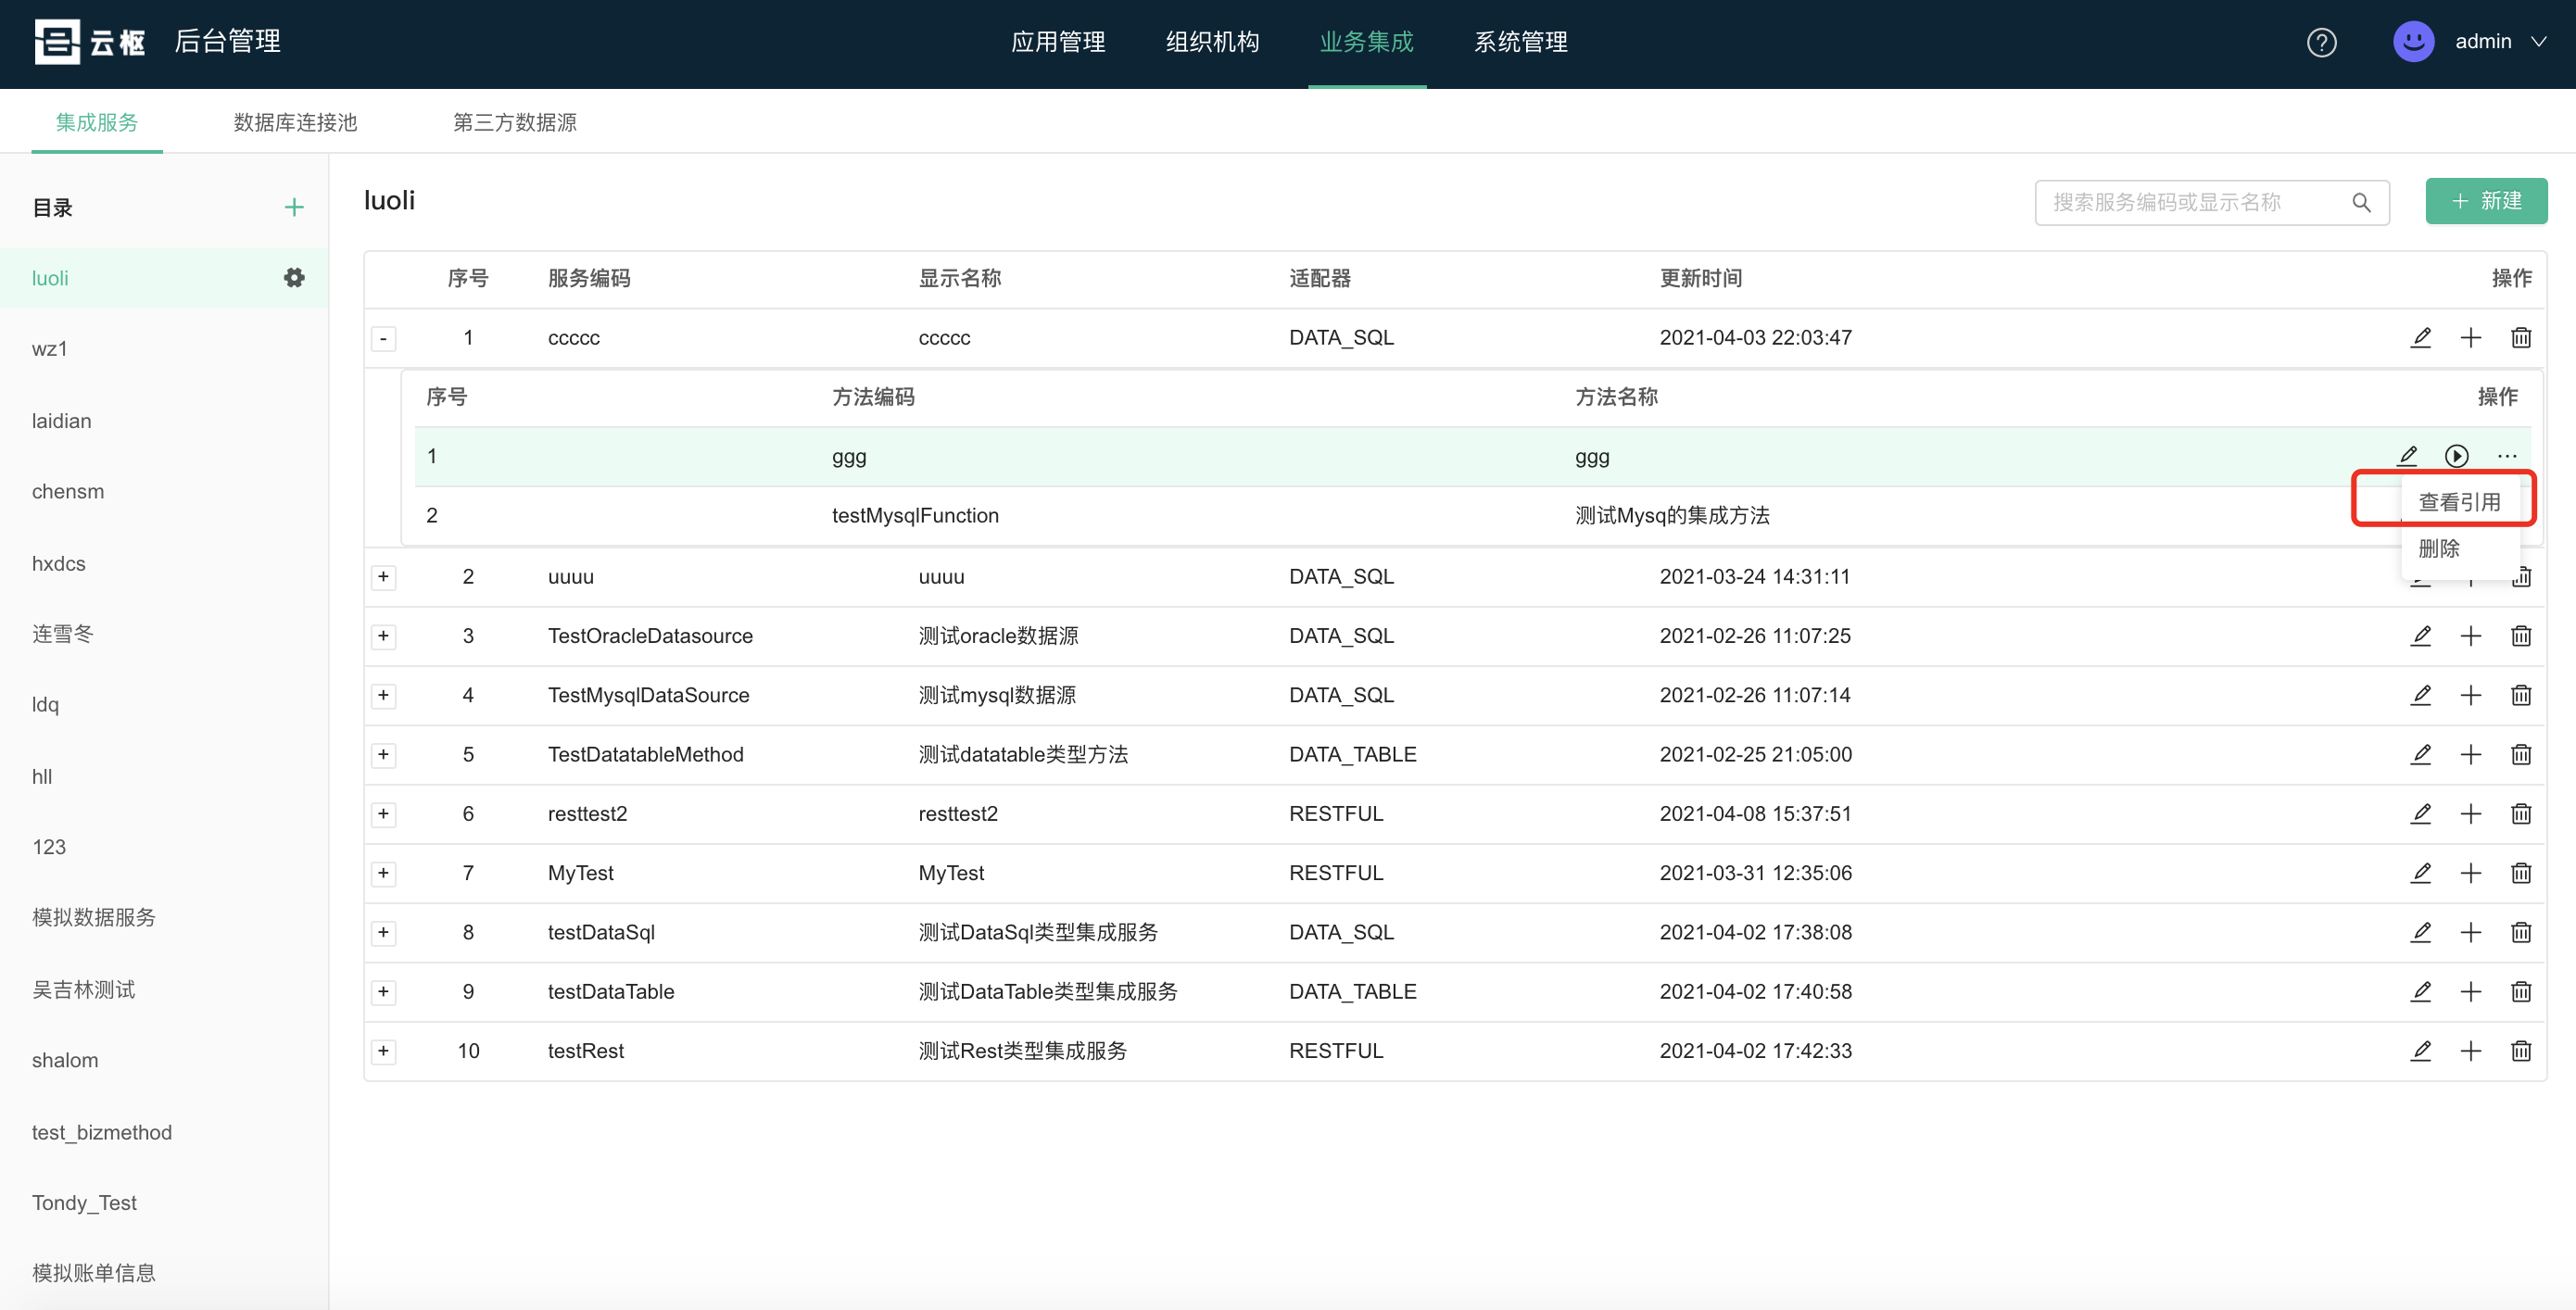The image size is (2576, 1310).
Task: Add a method to testDataTable
Action: 2470,992
